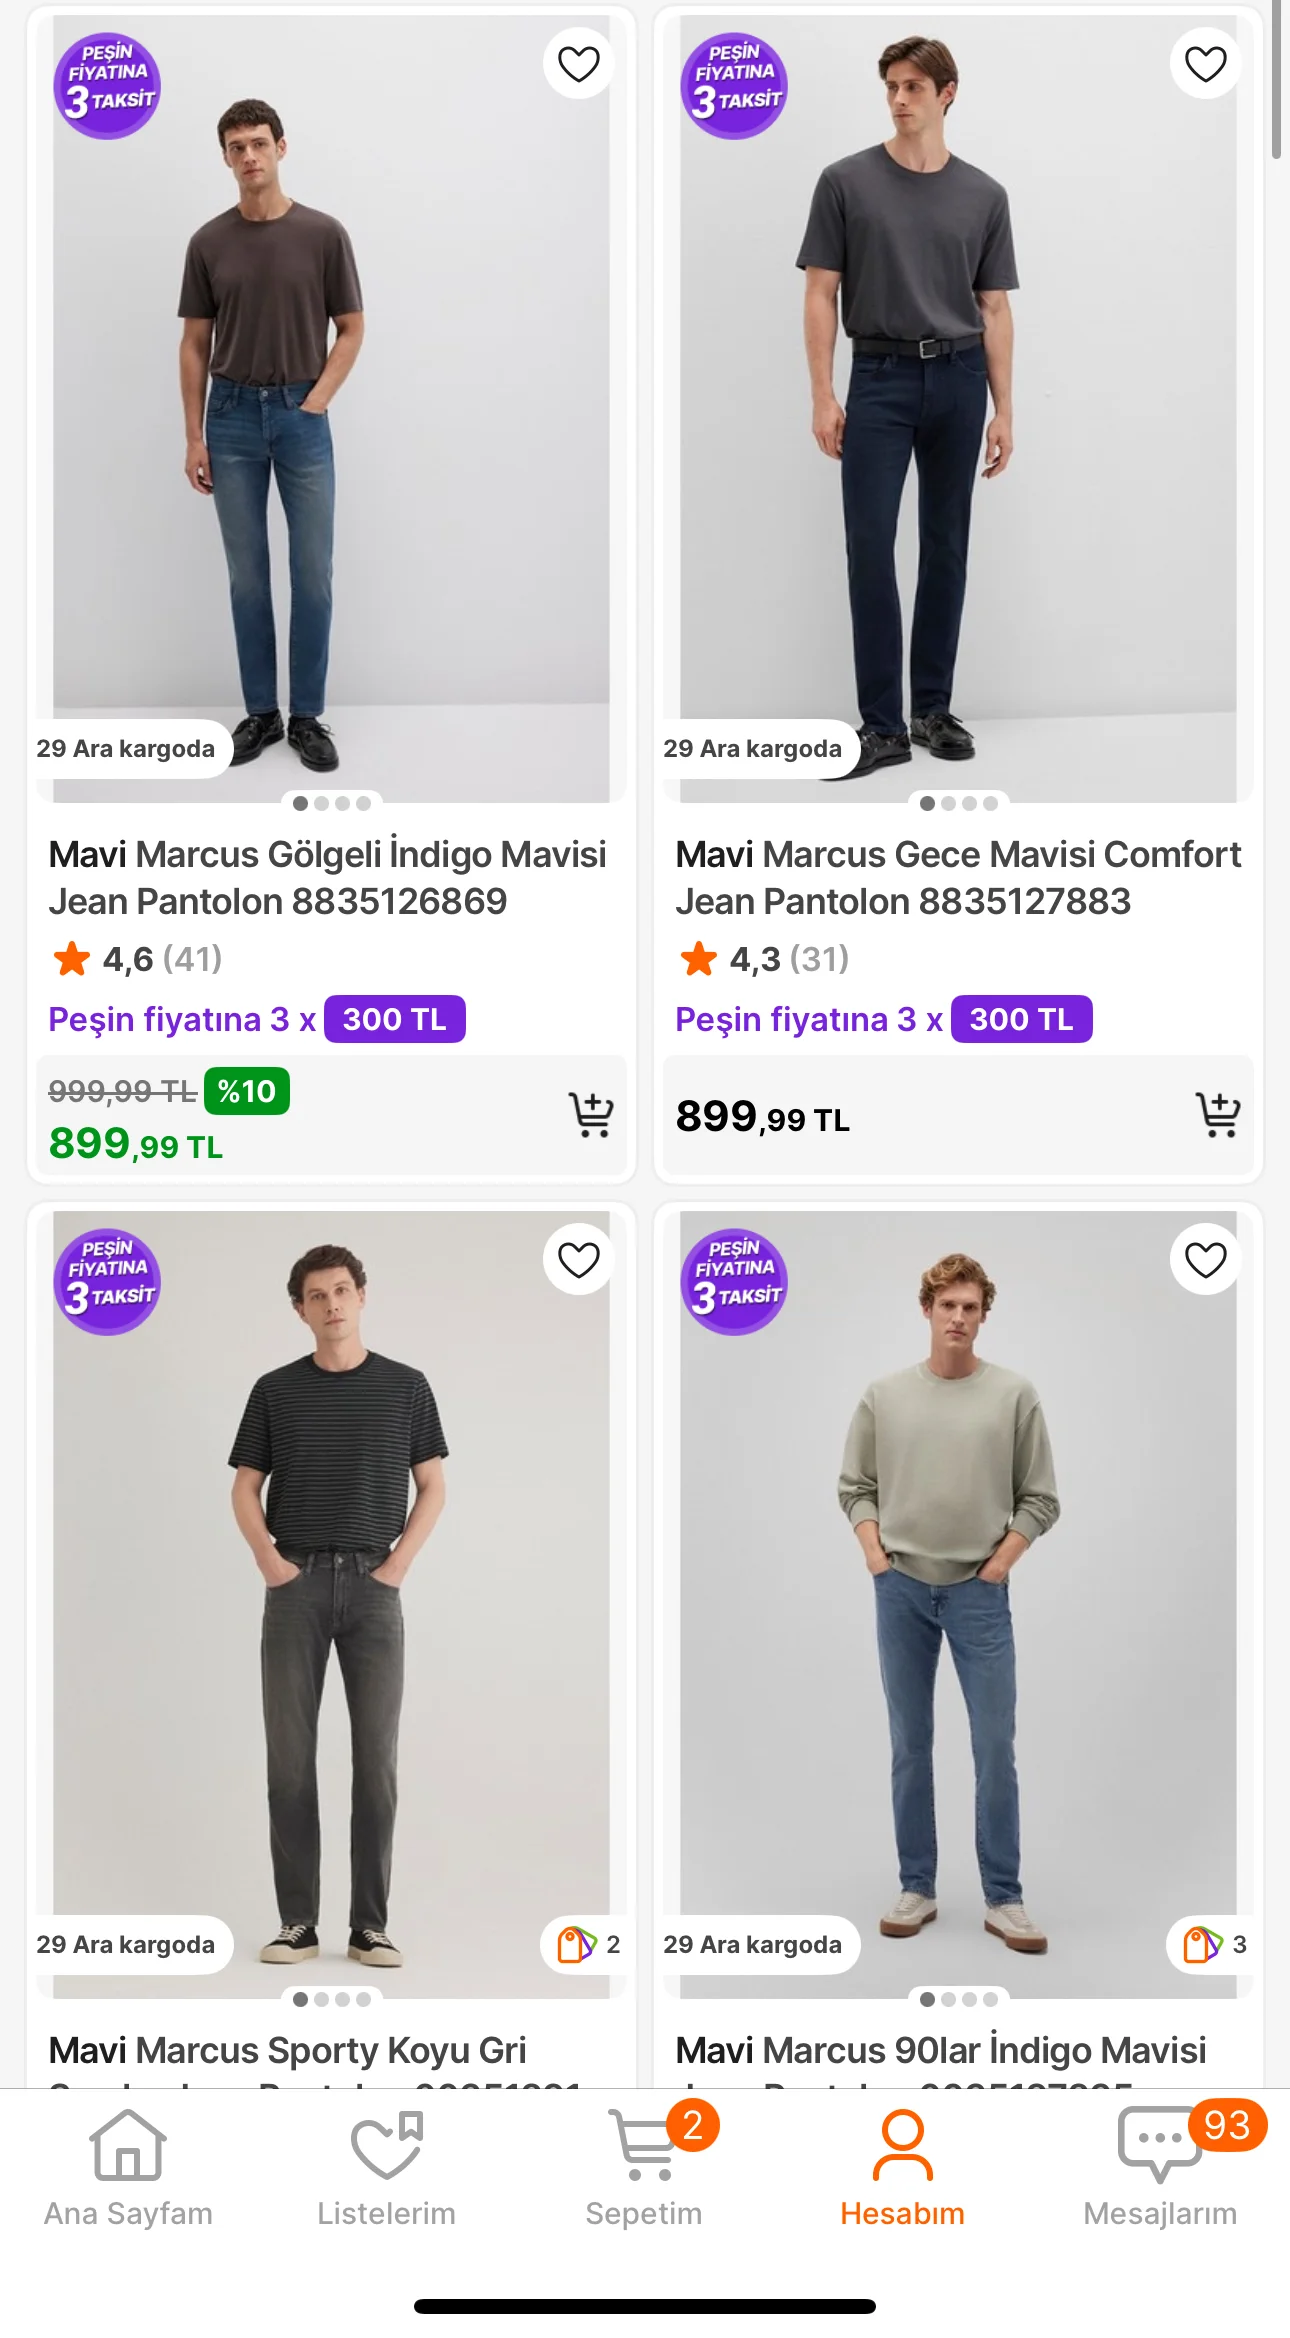
Task: Tap the 3 Taksit badge on Sporty Koyu Gri
Action: pos(107,1281)
